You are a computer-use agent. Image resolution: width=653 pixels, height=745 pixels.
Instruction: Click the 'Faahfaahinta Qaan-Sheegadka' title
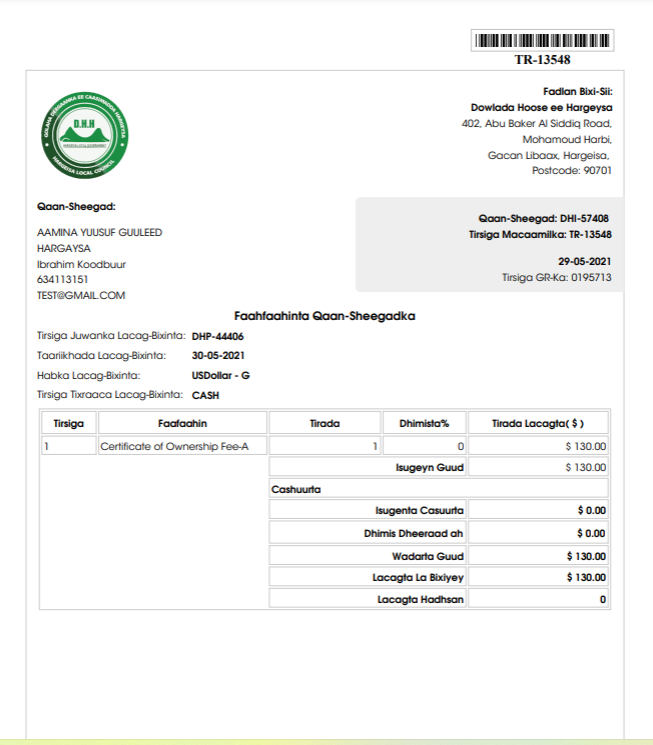click(325, 316)
